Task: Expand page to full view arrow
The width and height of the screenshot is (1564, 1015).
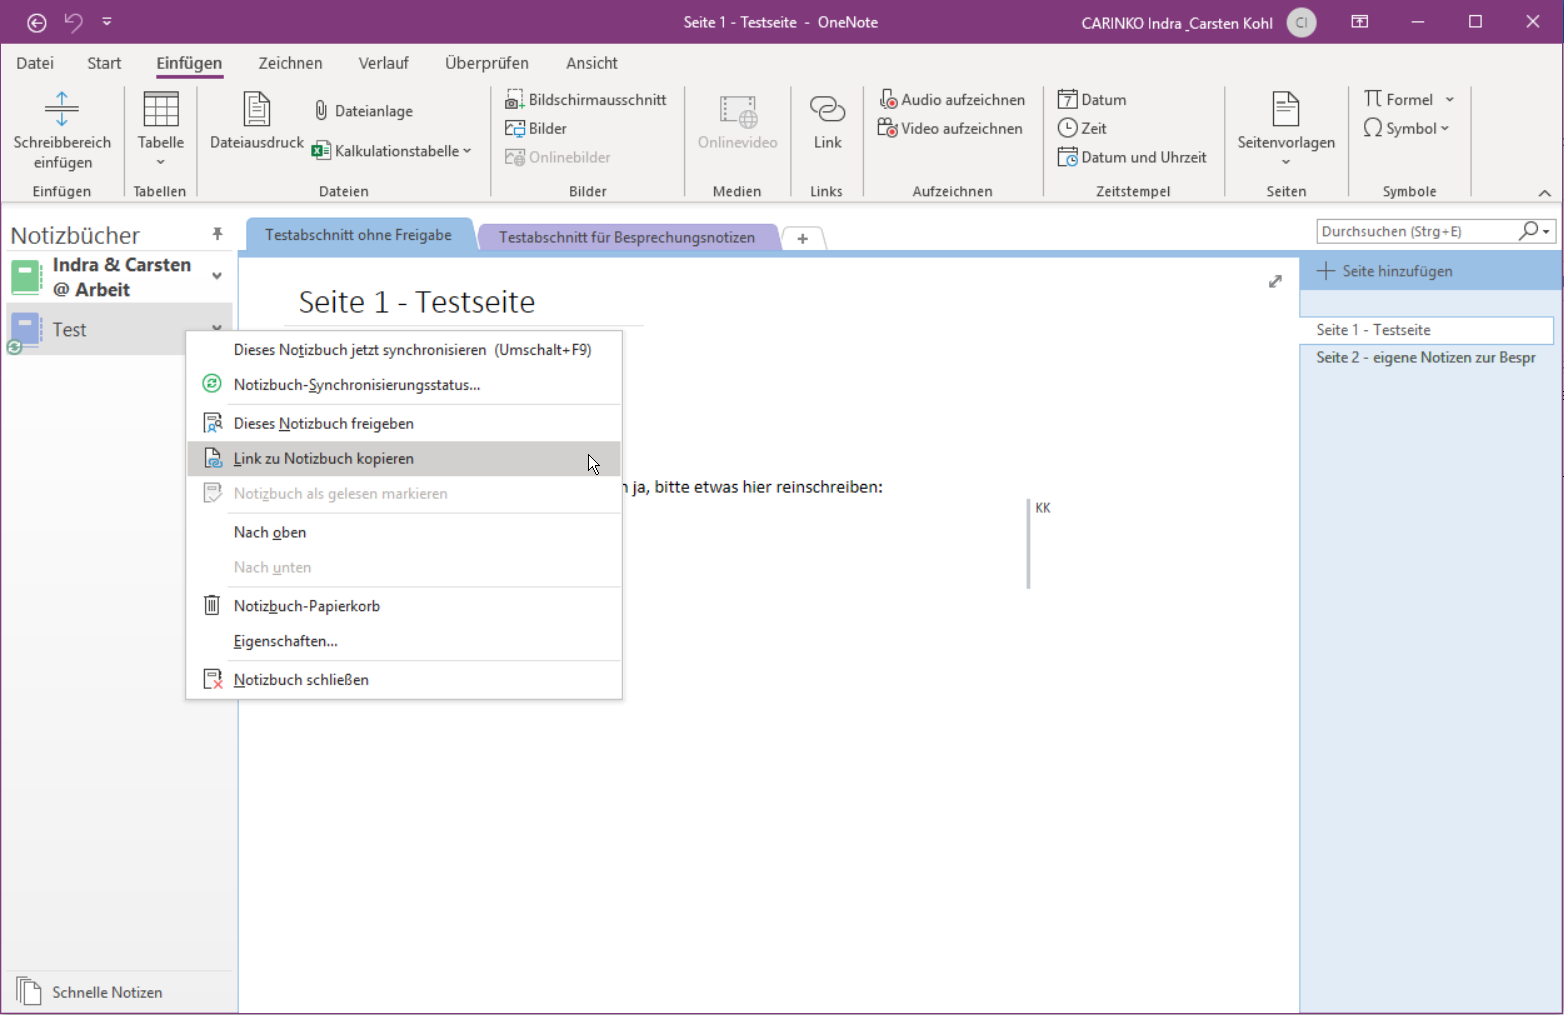Action: [x=1275, y=282]
